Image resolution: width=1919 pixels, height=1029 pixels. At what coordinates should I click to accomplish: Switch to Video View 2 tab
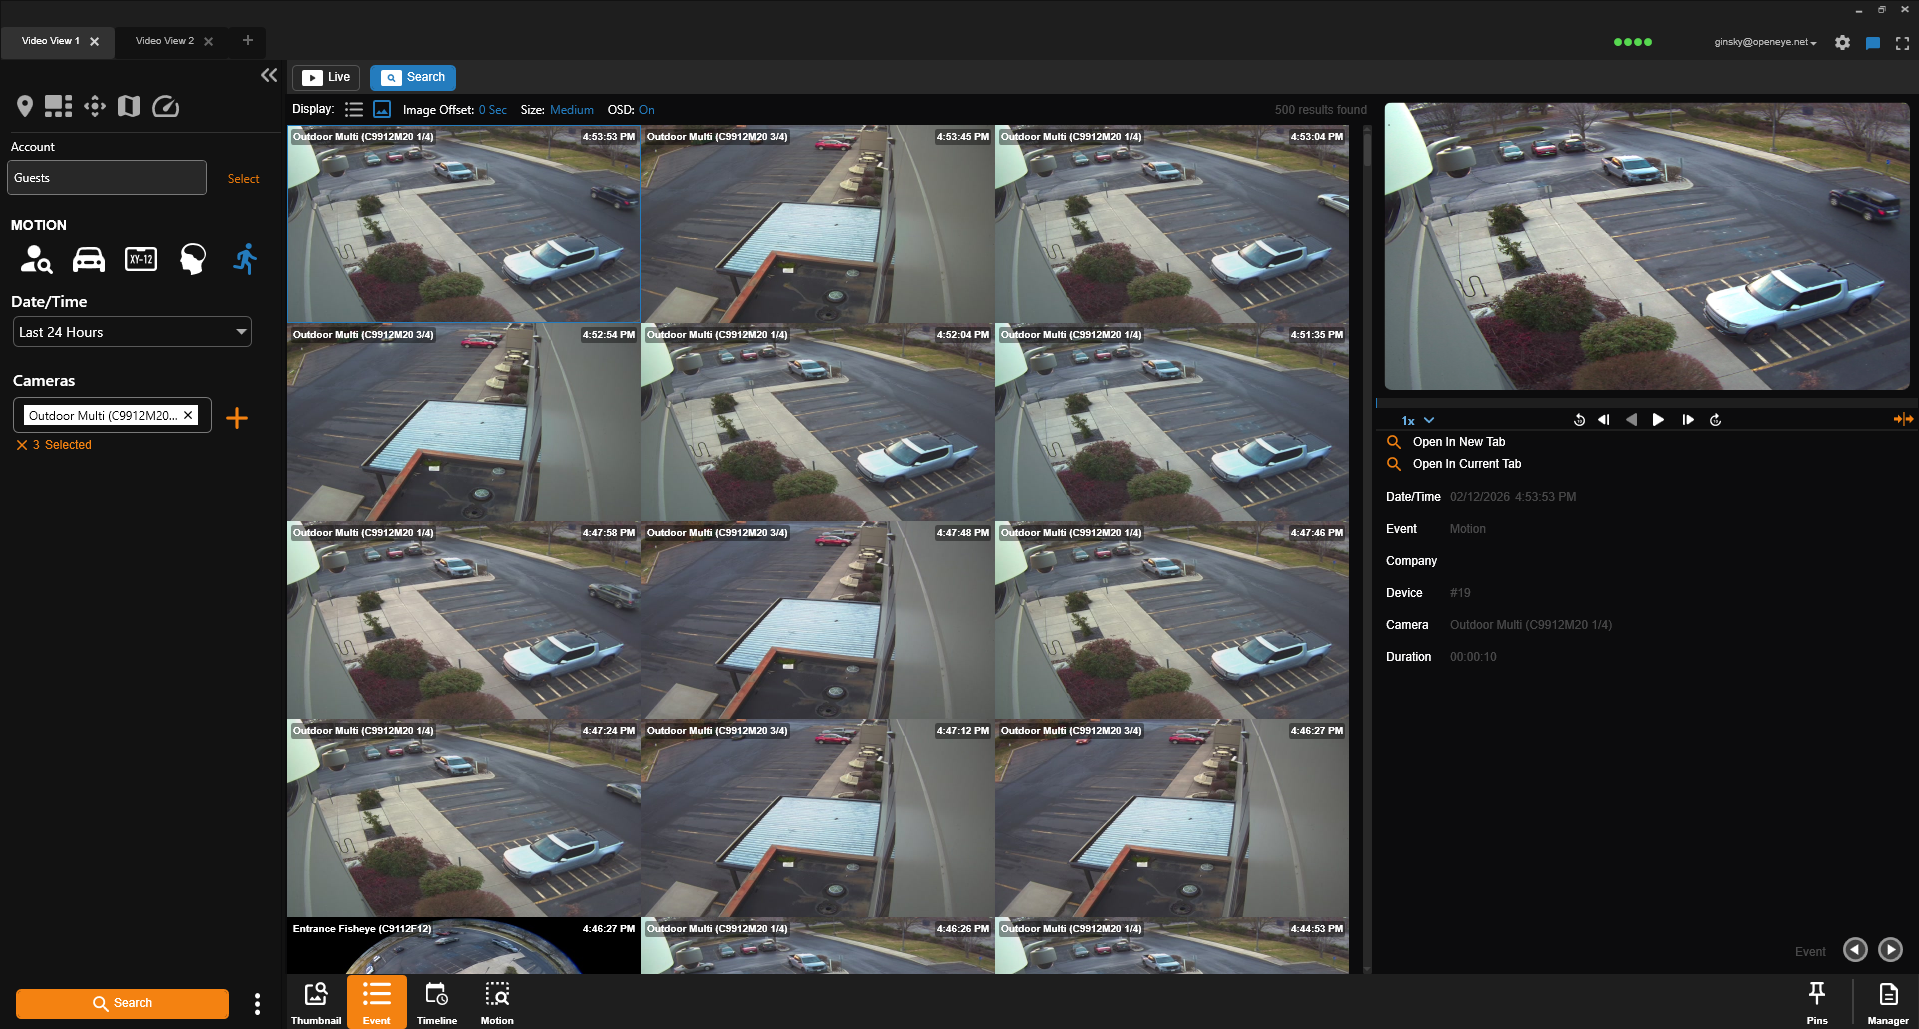165,41
